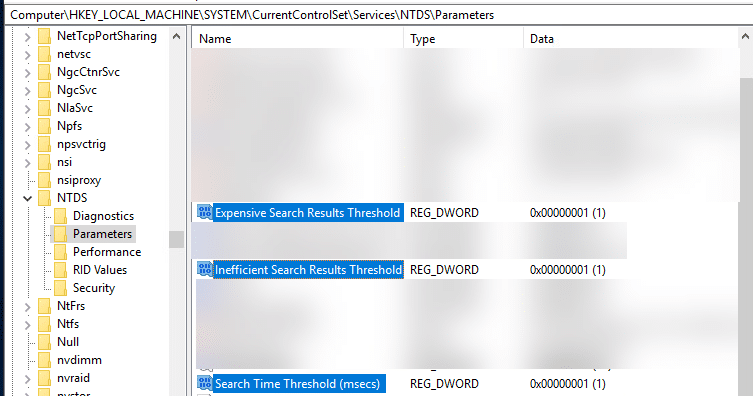Click data 0x00000001 of Expensive Search row
Image resolution: width=753 pixels, height=396 pixels.
tap(568, 213)
